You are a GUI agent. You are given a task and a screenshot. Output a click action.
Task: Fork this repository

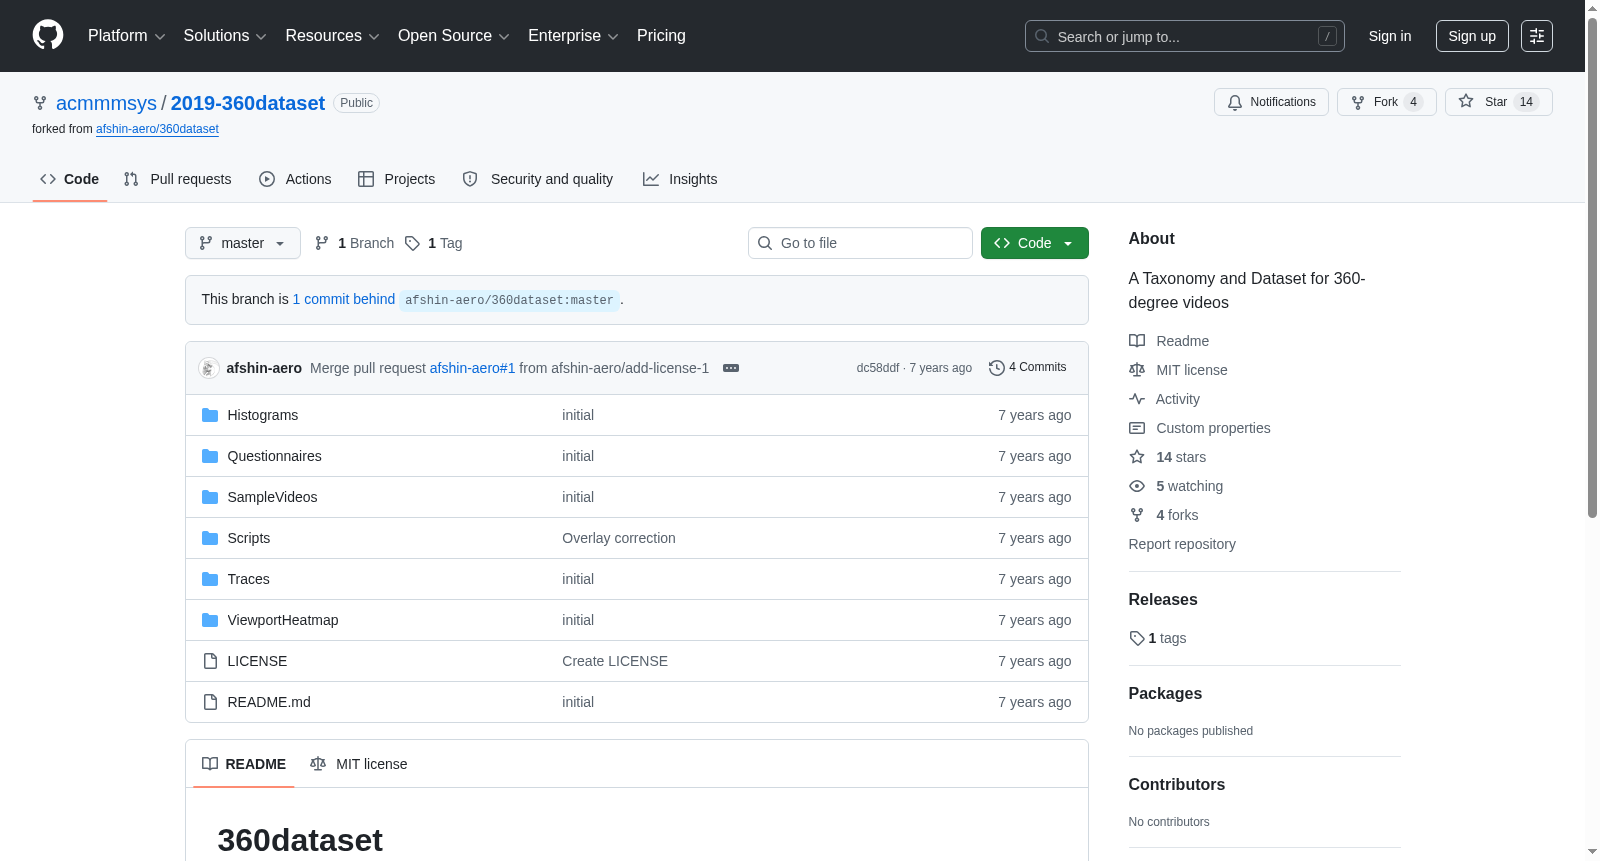1386,102
